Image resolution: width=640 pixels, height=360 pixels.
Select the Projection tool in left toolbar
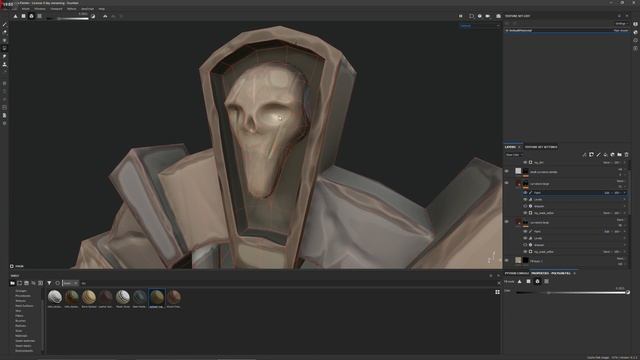[x=4, y=40]
